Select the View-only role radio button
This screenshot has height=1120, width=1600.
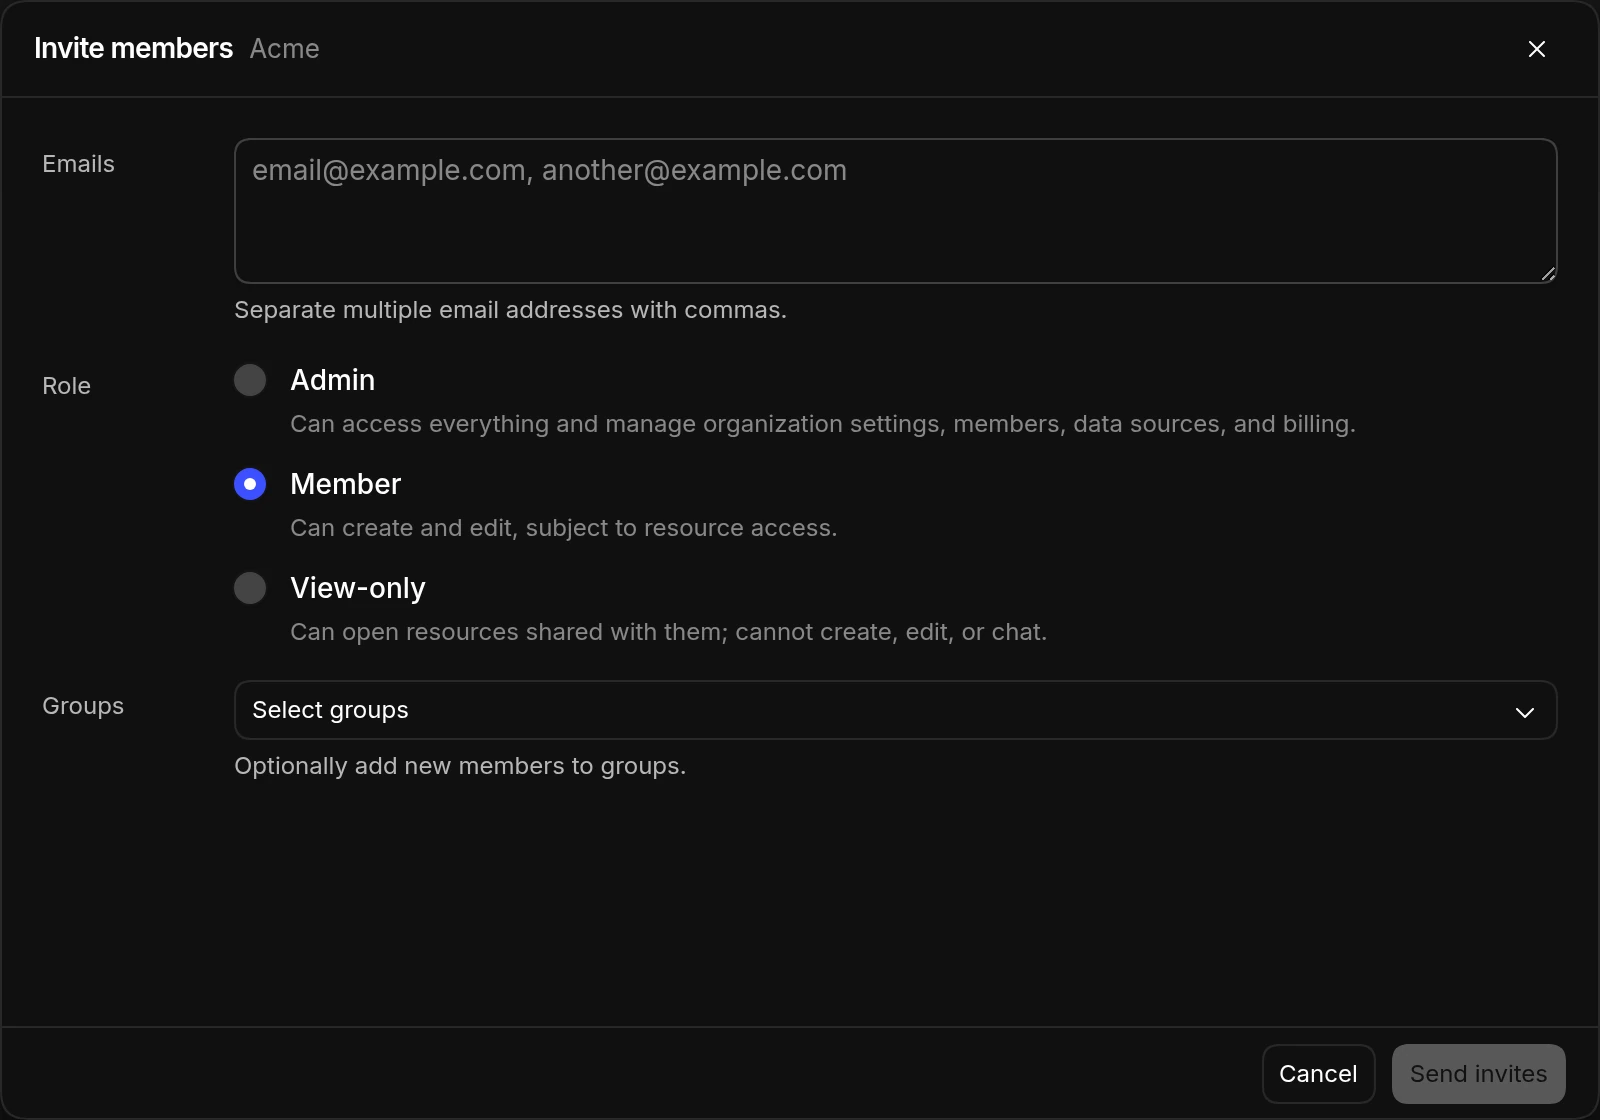(x=250, y=588)
